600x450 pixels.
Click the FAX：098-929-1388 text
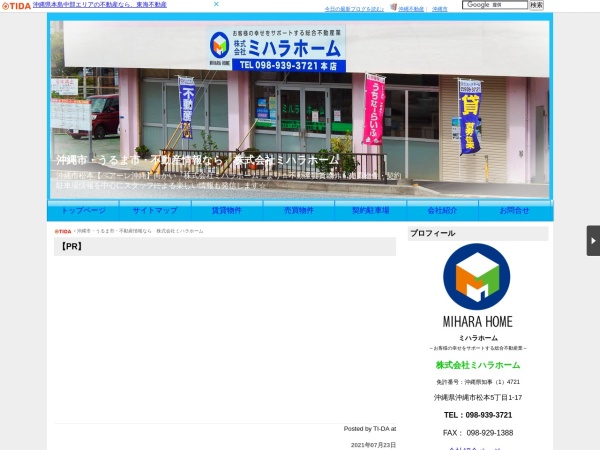[478, 433]
